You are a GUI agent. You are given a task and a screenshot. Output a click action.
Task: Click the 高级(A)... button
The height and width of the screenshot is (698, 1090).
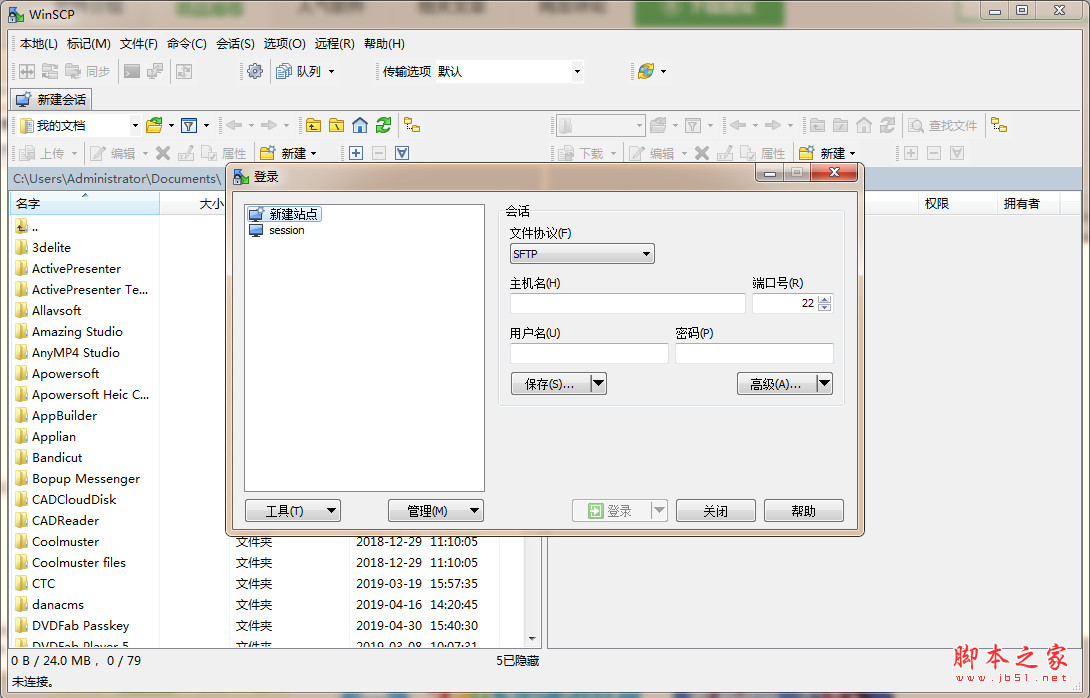(776, 383)
